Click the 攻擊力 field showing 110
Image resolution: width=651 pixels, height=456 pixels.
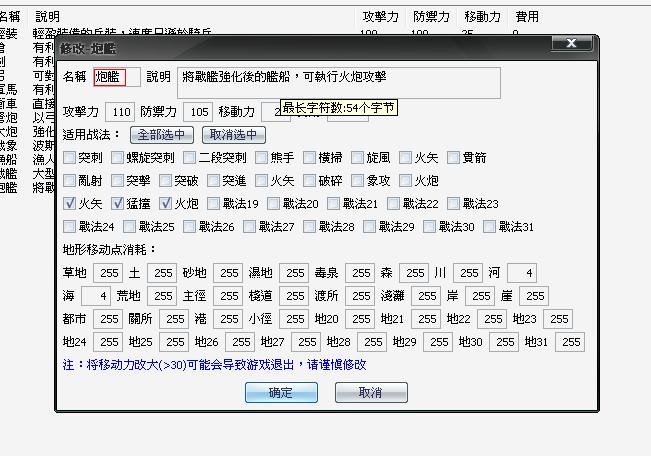point(120,112)
